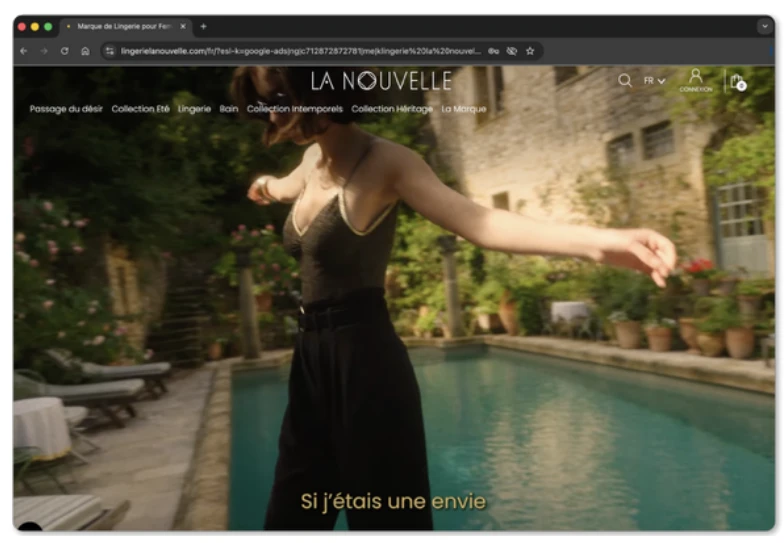Open the La Marque menu
784x543 pixels.
click(x=464, y=108)
